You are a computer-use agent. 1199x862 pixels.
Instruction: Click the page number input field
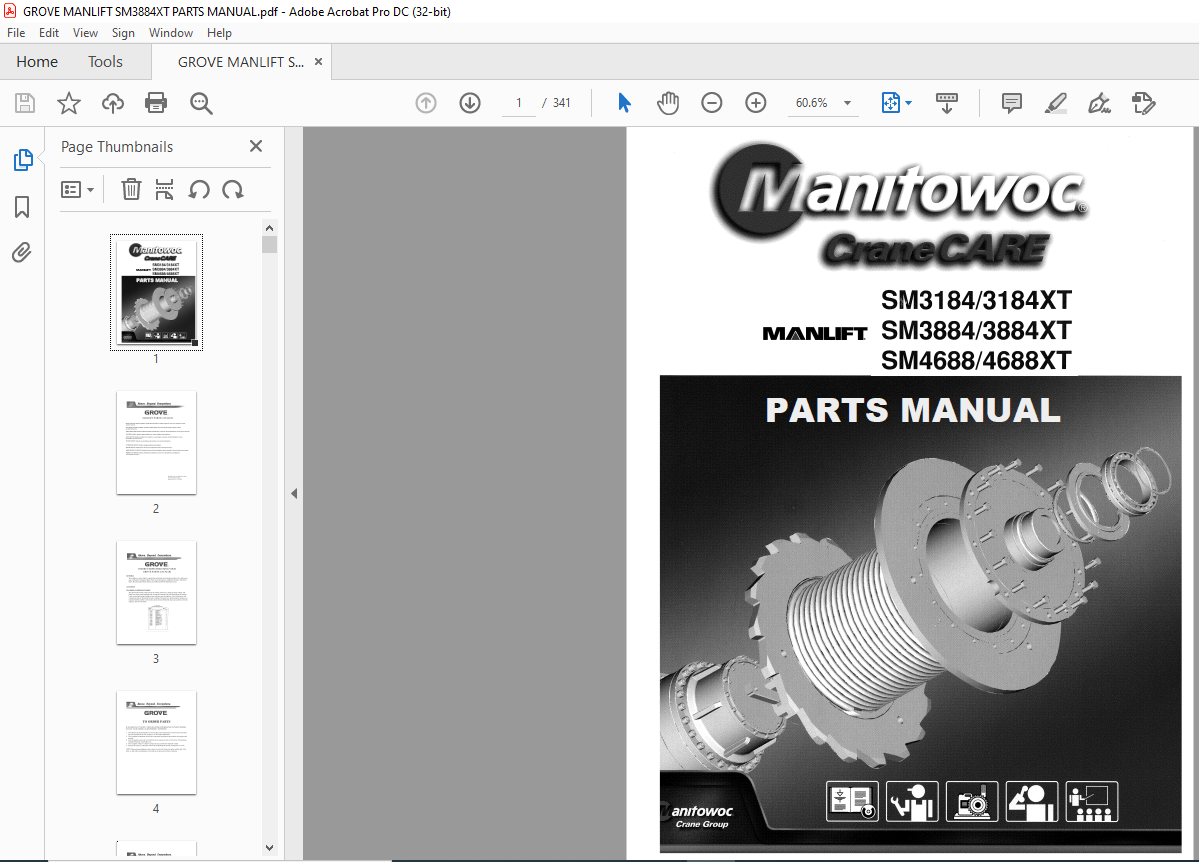[519, 102]
